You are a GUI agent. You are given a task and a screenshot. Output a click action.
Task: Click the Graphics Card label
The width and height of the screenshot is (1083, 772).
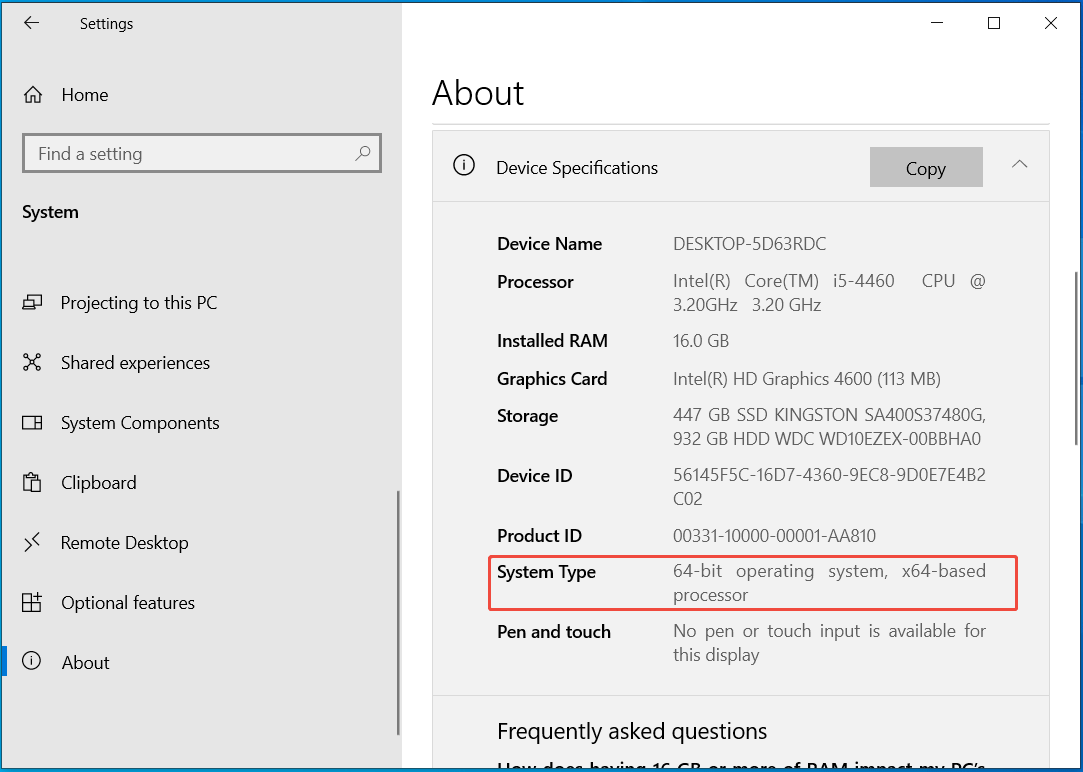pos(552,378)
